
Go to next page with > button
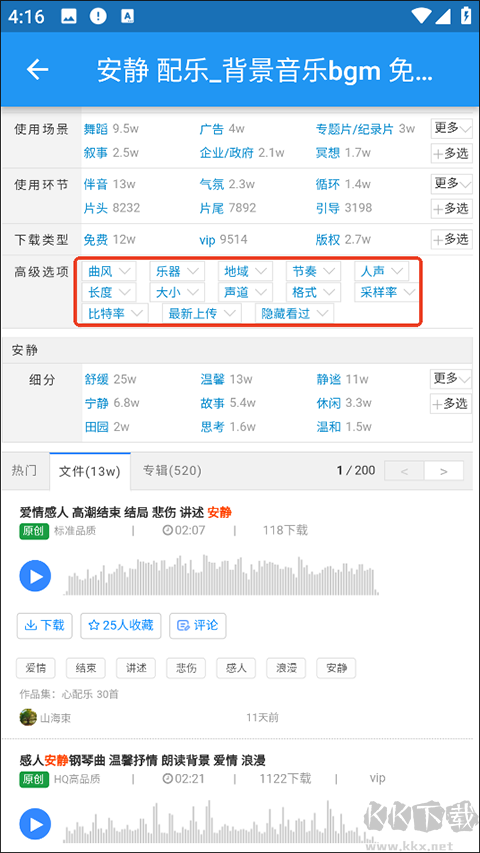(x=444, y=471)
